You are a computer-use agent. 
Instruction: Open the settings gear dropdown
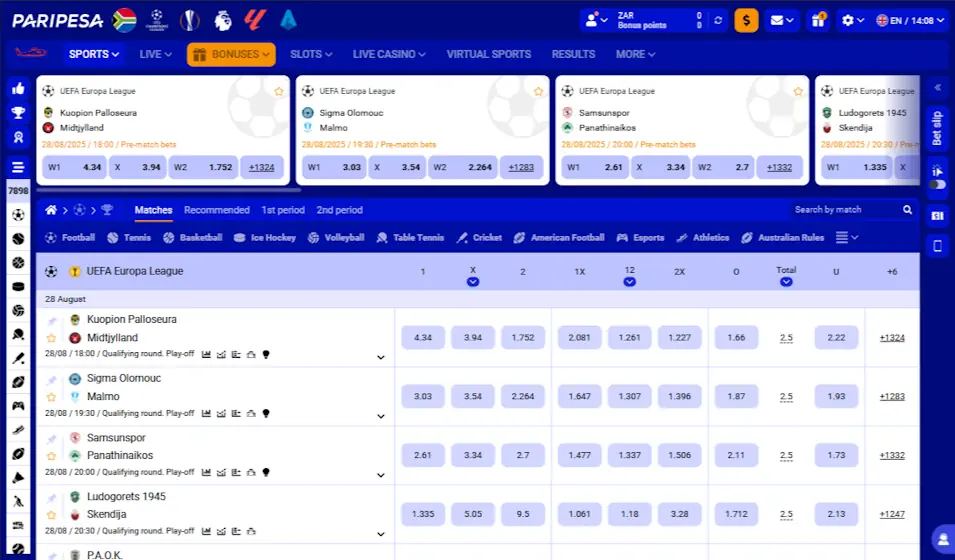[x=853, y=21]
